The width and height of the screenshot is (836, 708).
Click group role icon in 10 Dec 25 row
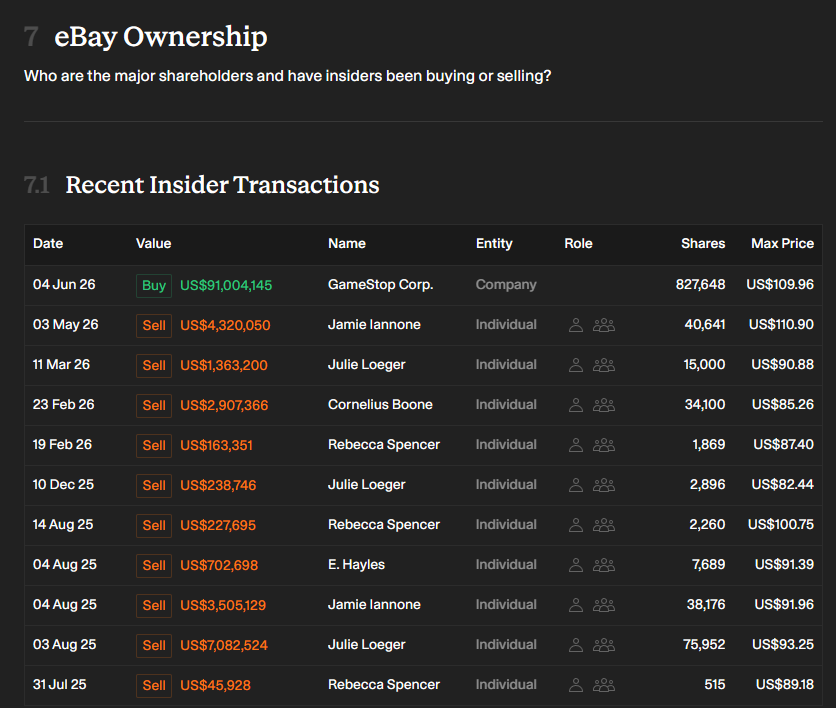pyautogui.click(x=604, y=485)
